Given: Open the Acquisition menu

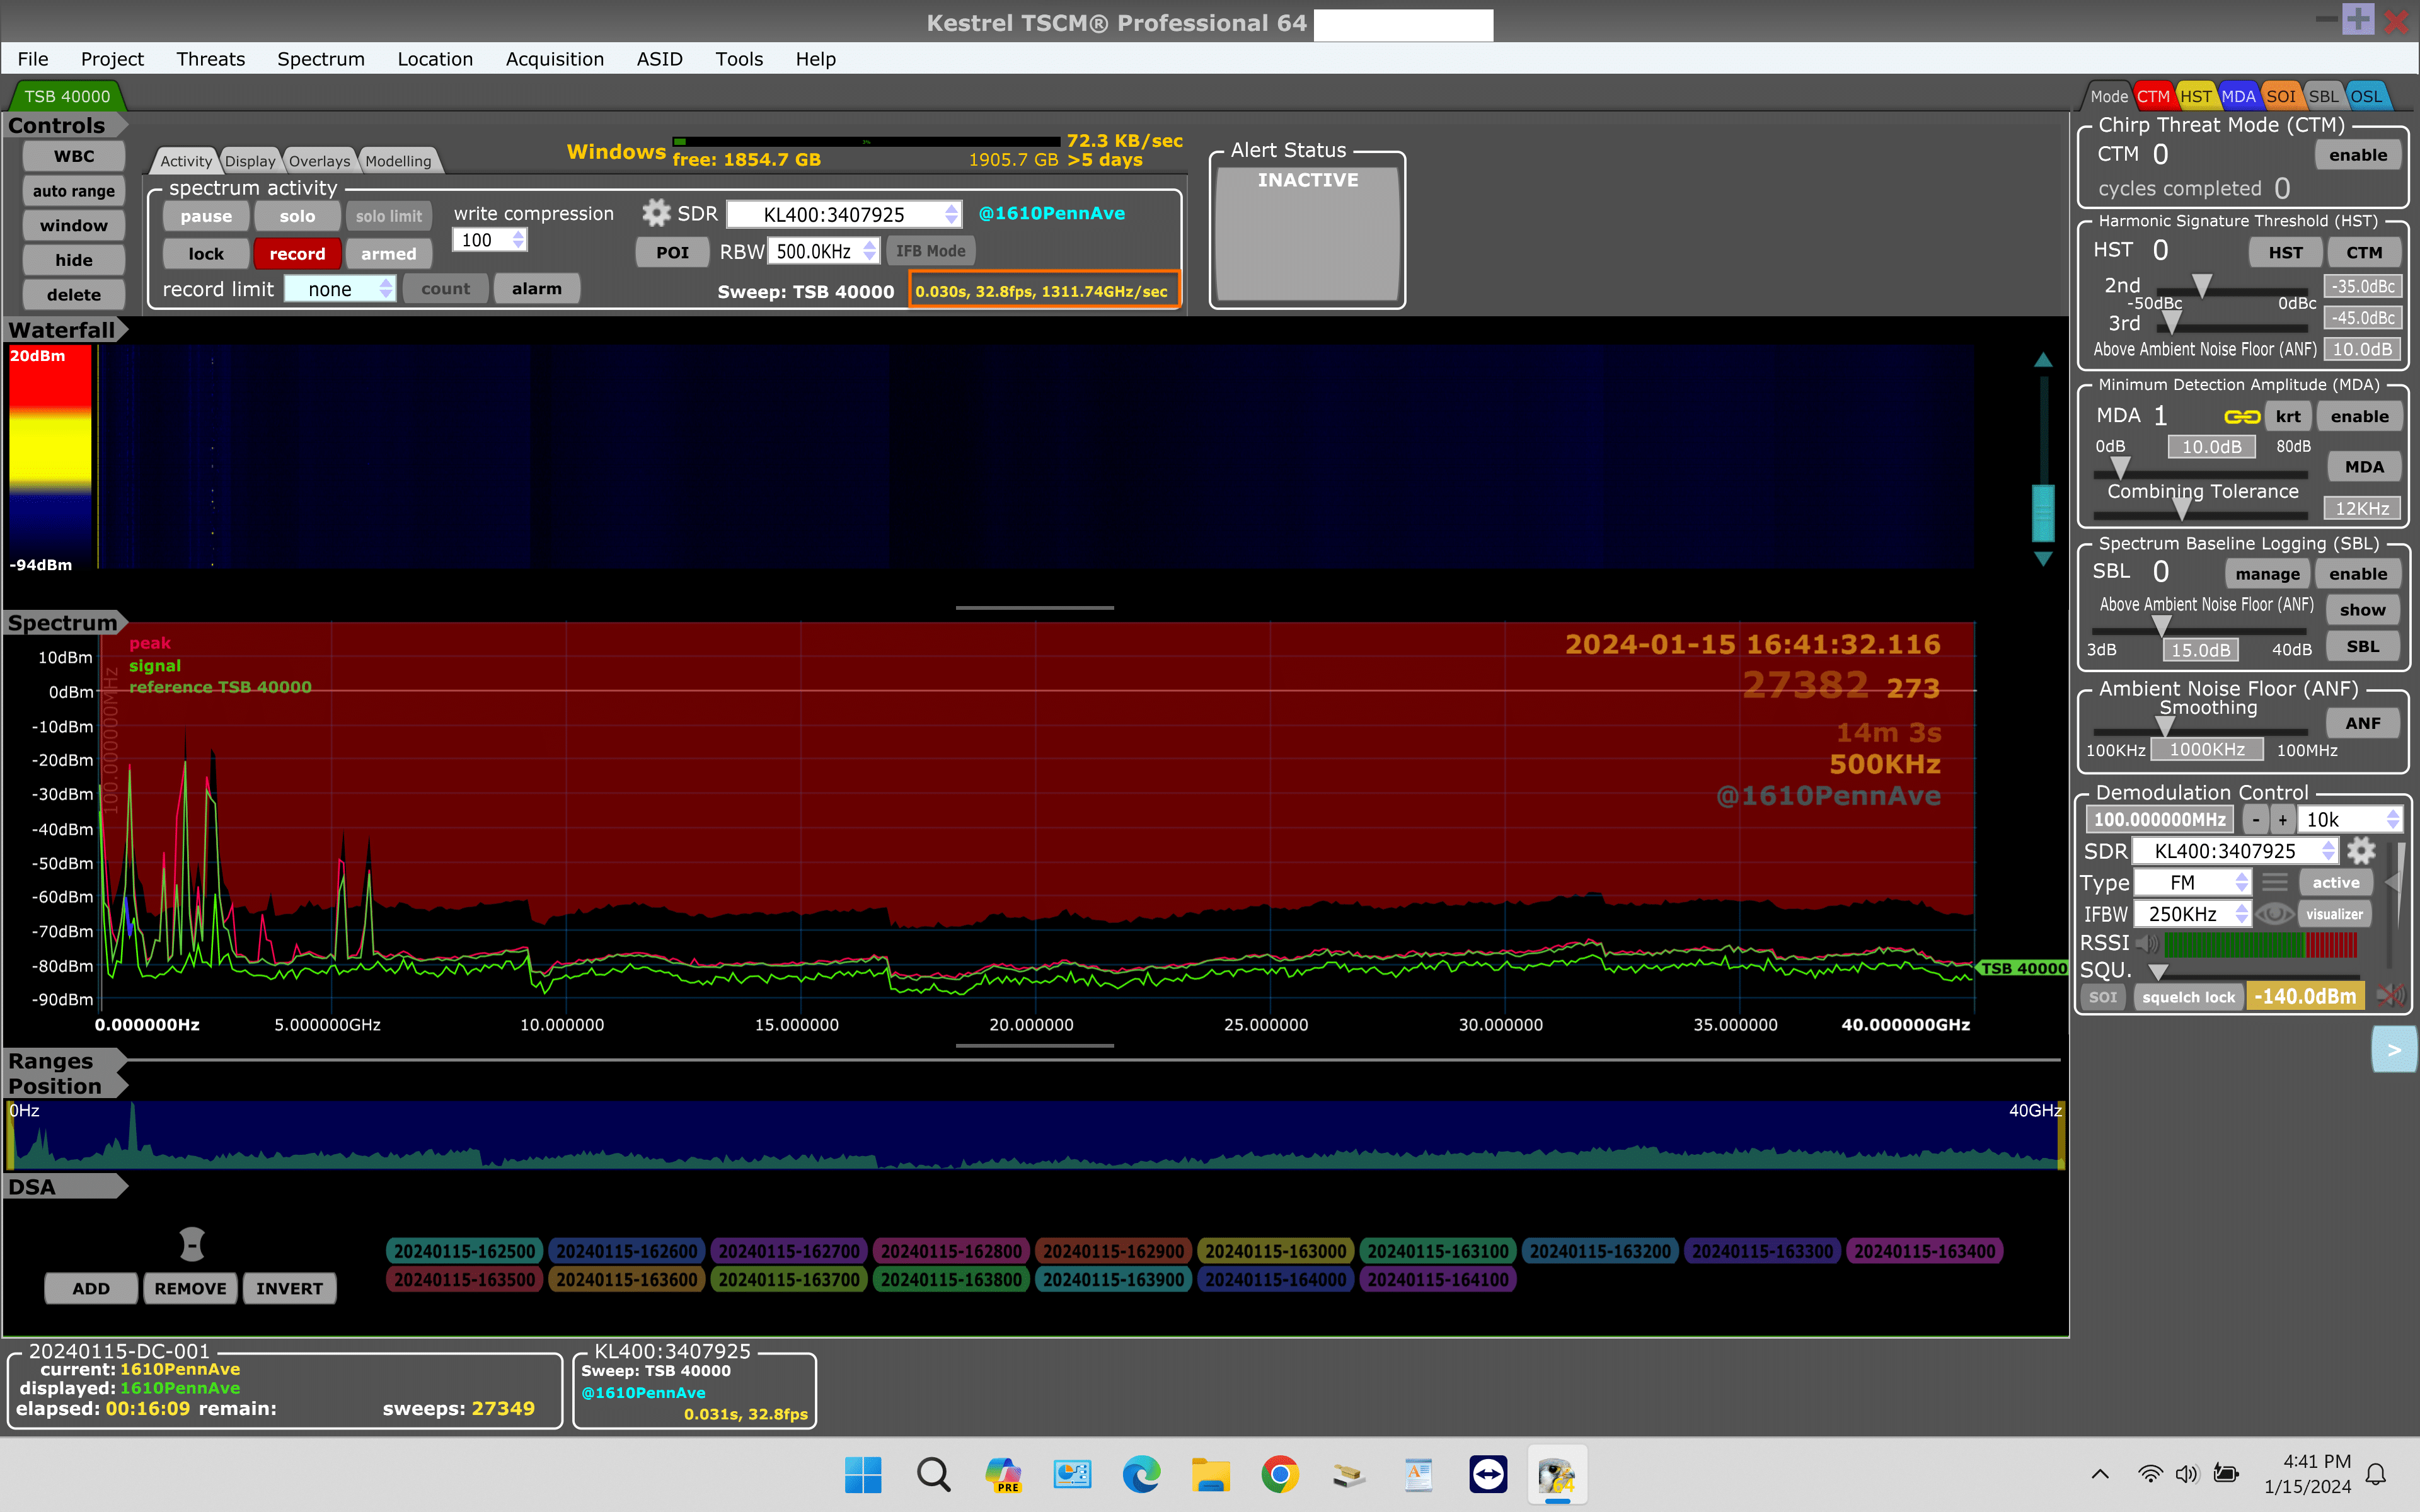Looking at the screenshot, I should [555, 59].
